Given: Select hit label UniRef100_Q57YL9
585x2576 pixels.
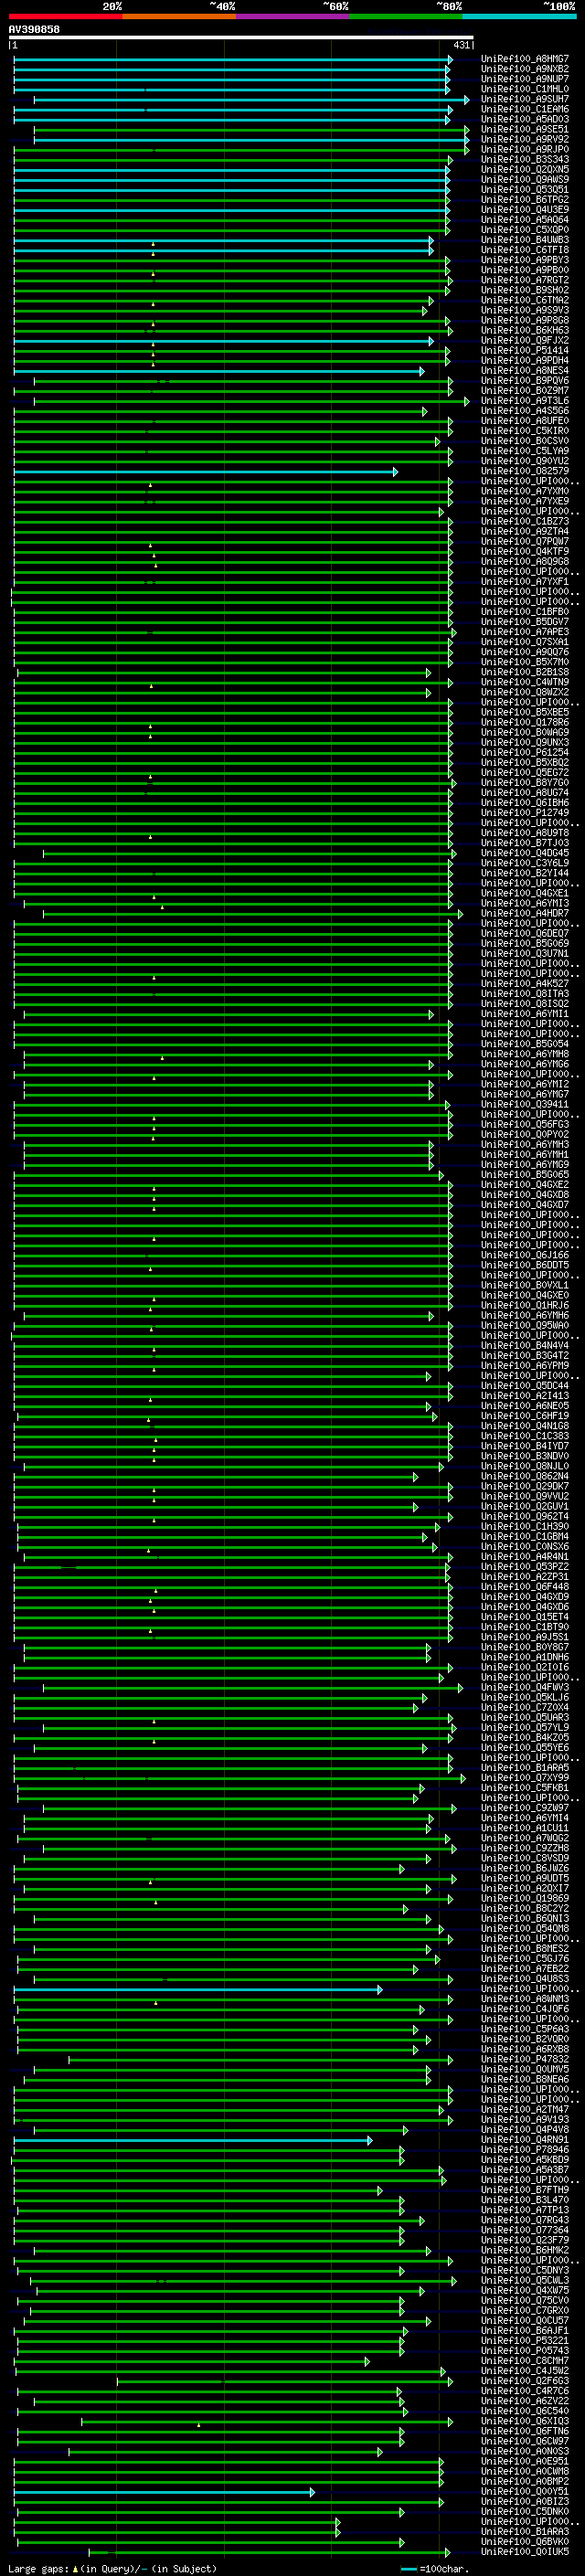Looking at the screenshot, I should pyautogui.click(x=524, y=1728).
